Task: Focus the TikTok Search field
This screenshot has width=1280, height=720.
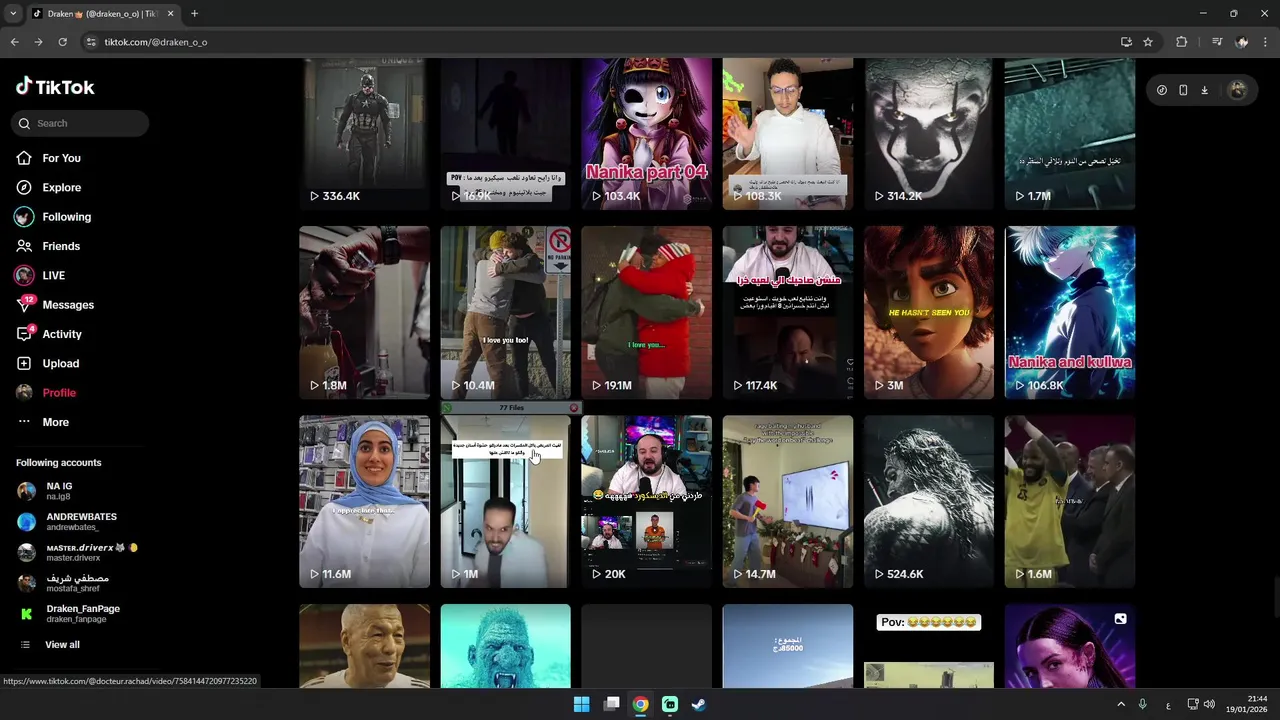Action: pos(80,123)
